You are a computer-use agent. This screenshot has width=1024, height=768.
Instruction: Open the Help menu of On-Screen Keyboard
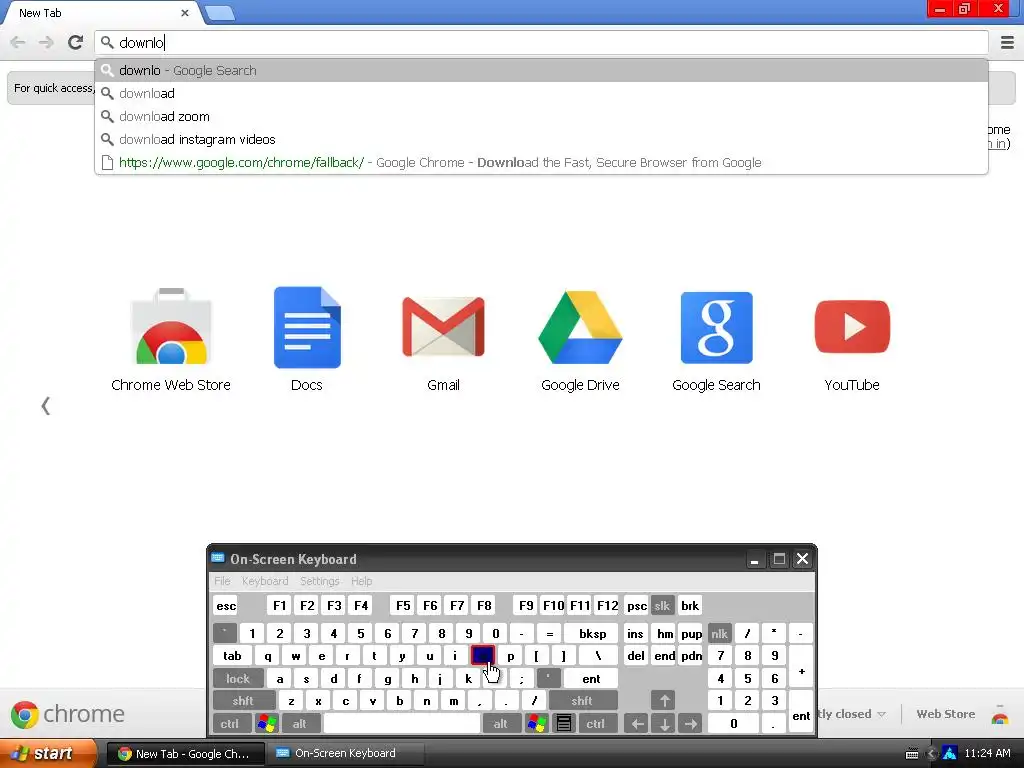coord(361,581)
